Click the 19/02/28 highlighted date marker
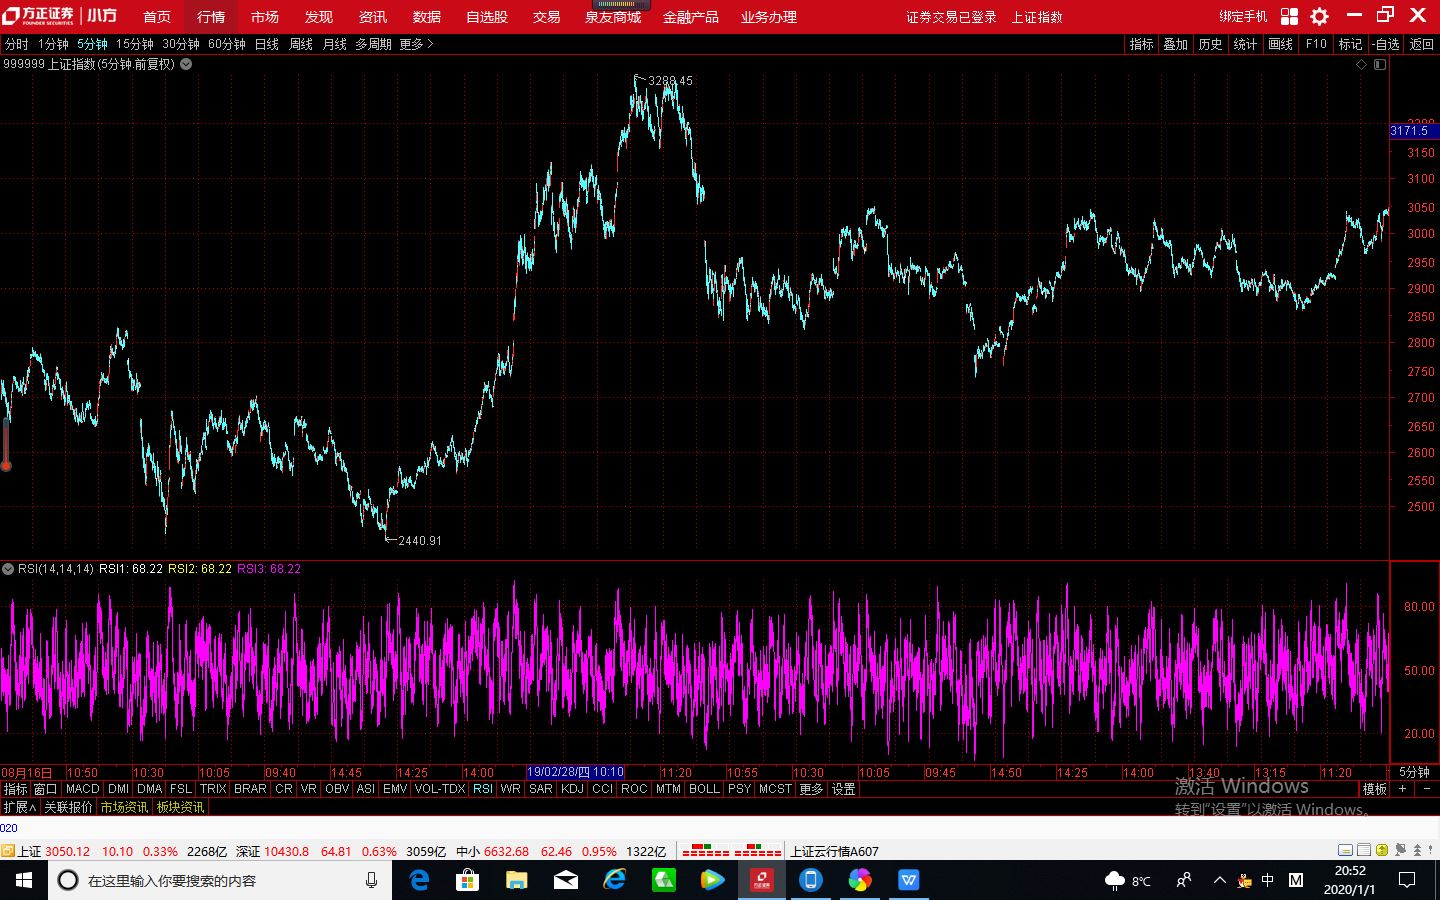The image size is (1440, 900). point(575,772)
